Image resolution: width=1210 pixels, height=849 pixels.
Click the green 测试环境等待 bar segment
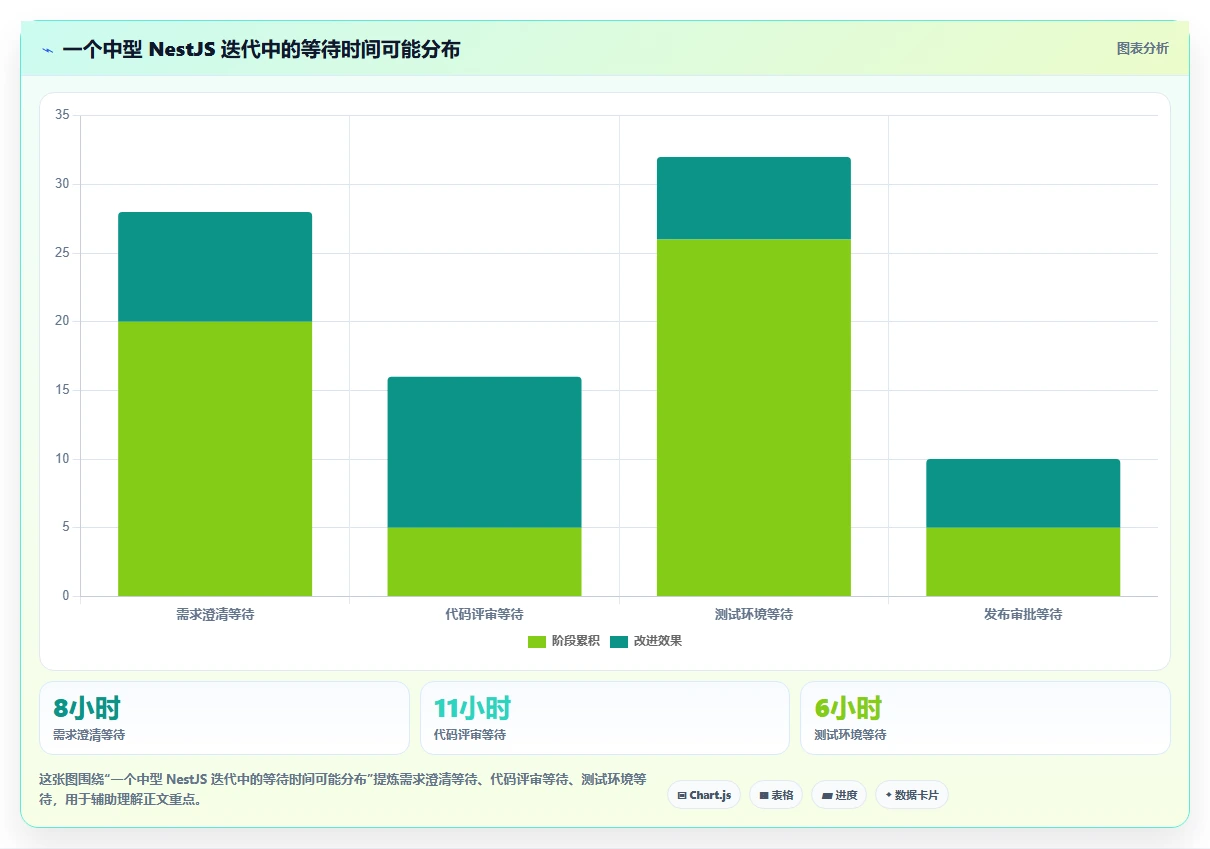[754, 418]
